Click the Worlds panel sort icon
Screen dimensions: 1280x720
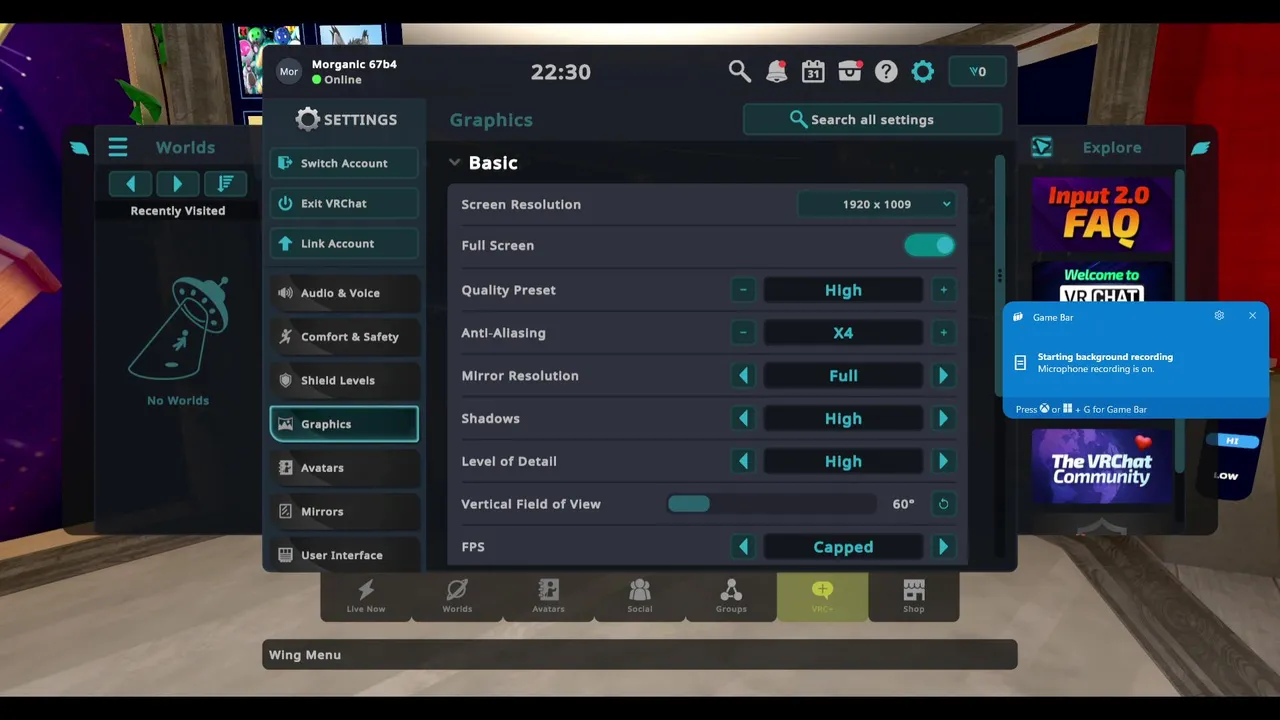click(225, 184)
